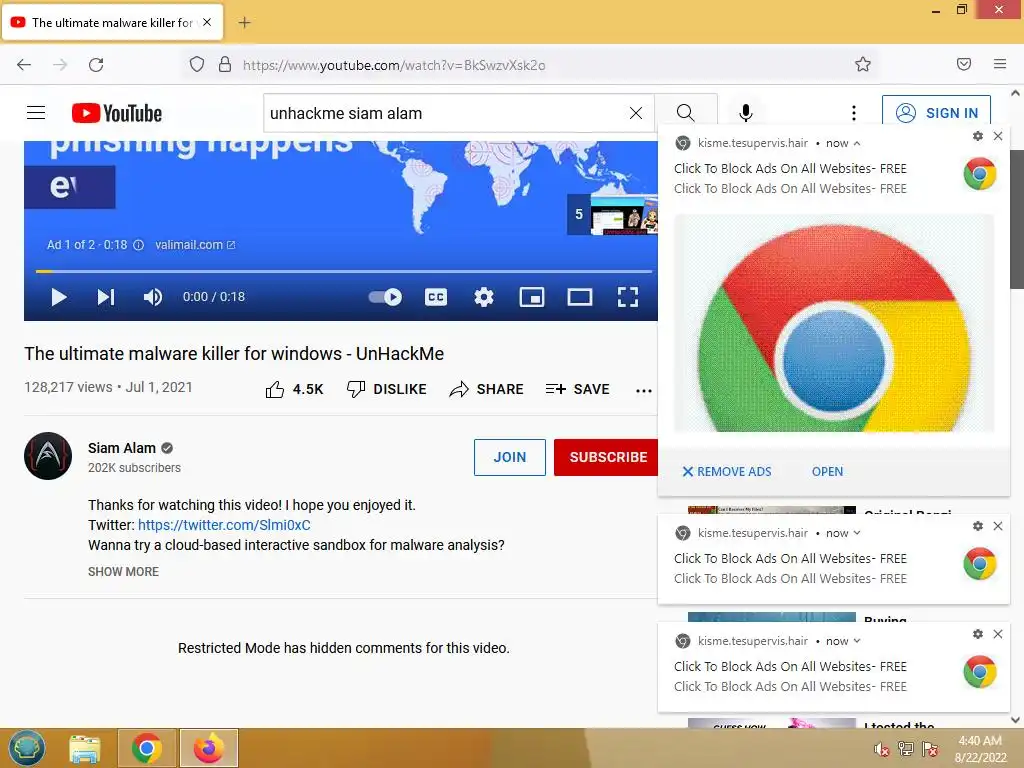Open more actions ellipsis under video
This screenshot has width=1024, height=768.
click(x=644, y=391)
